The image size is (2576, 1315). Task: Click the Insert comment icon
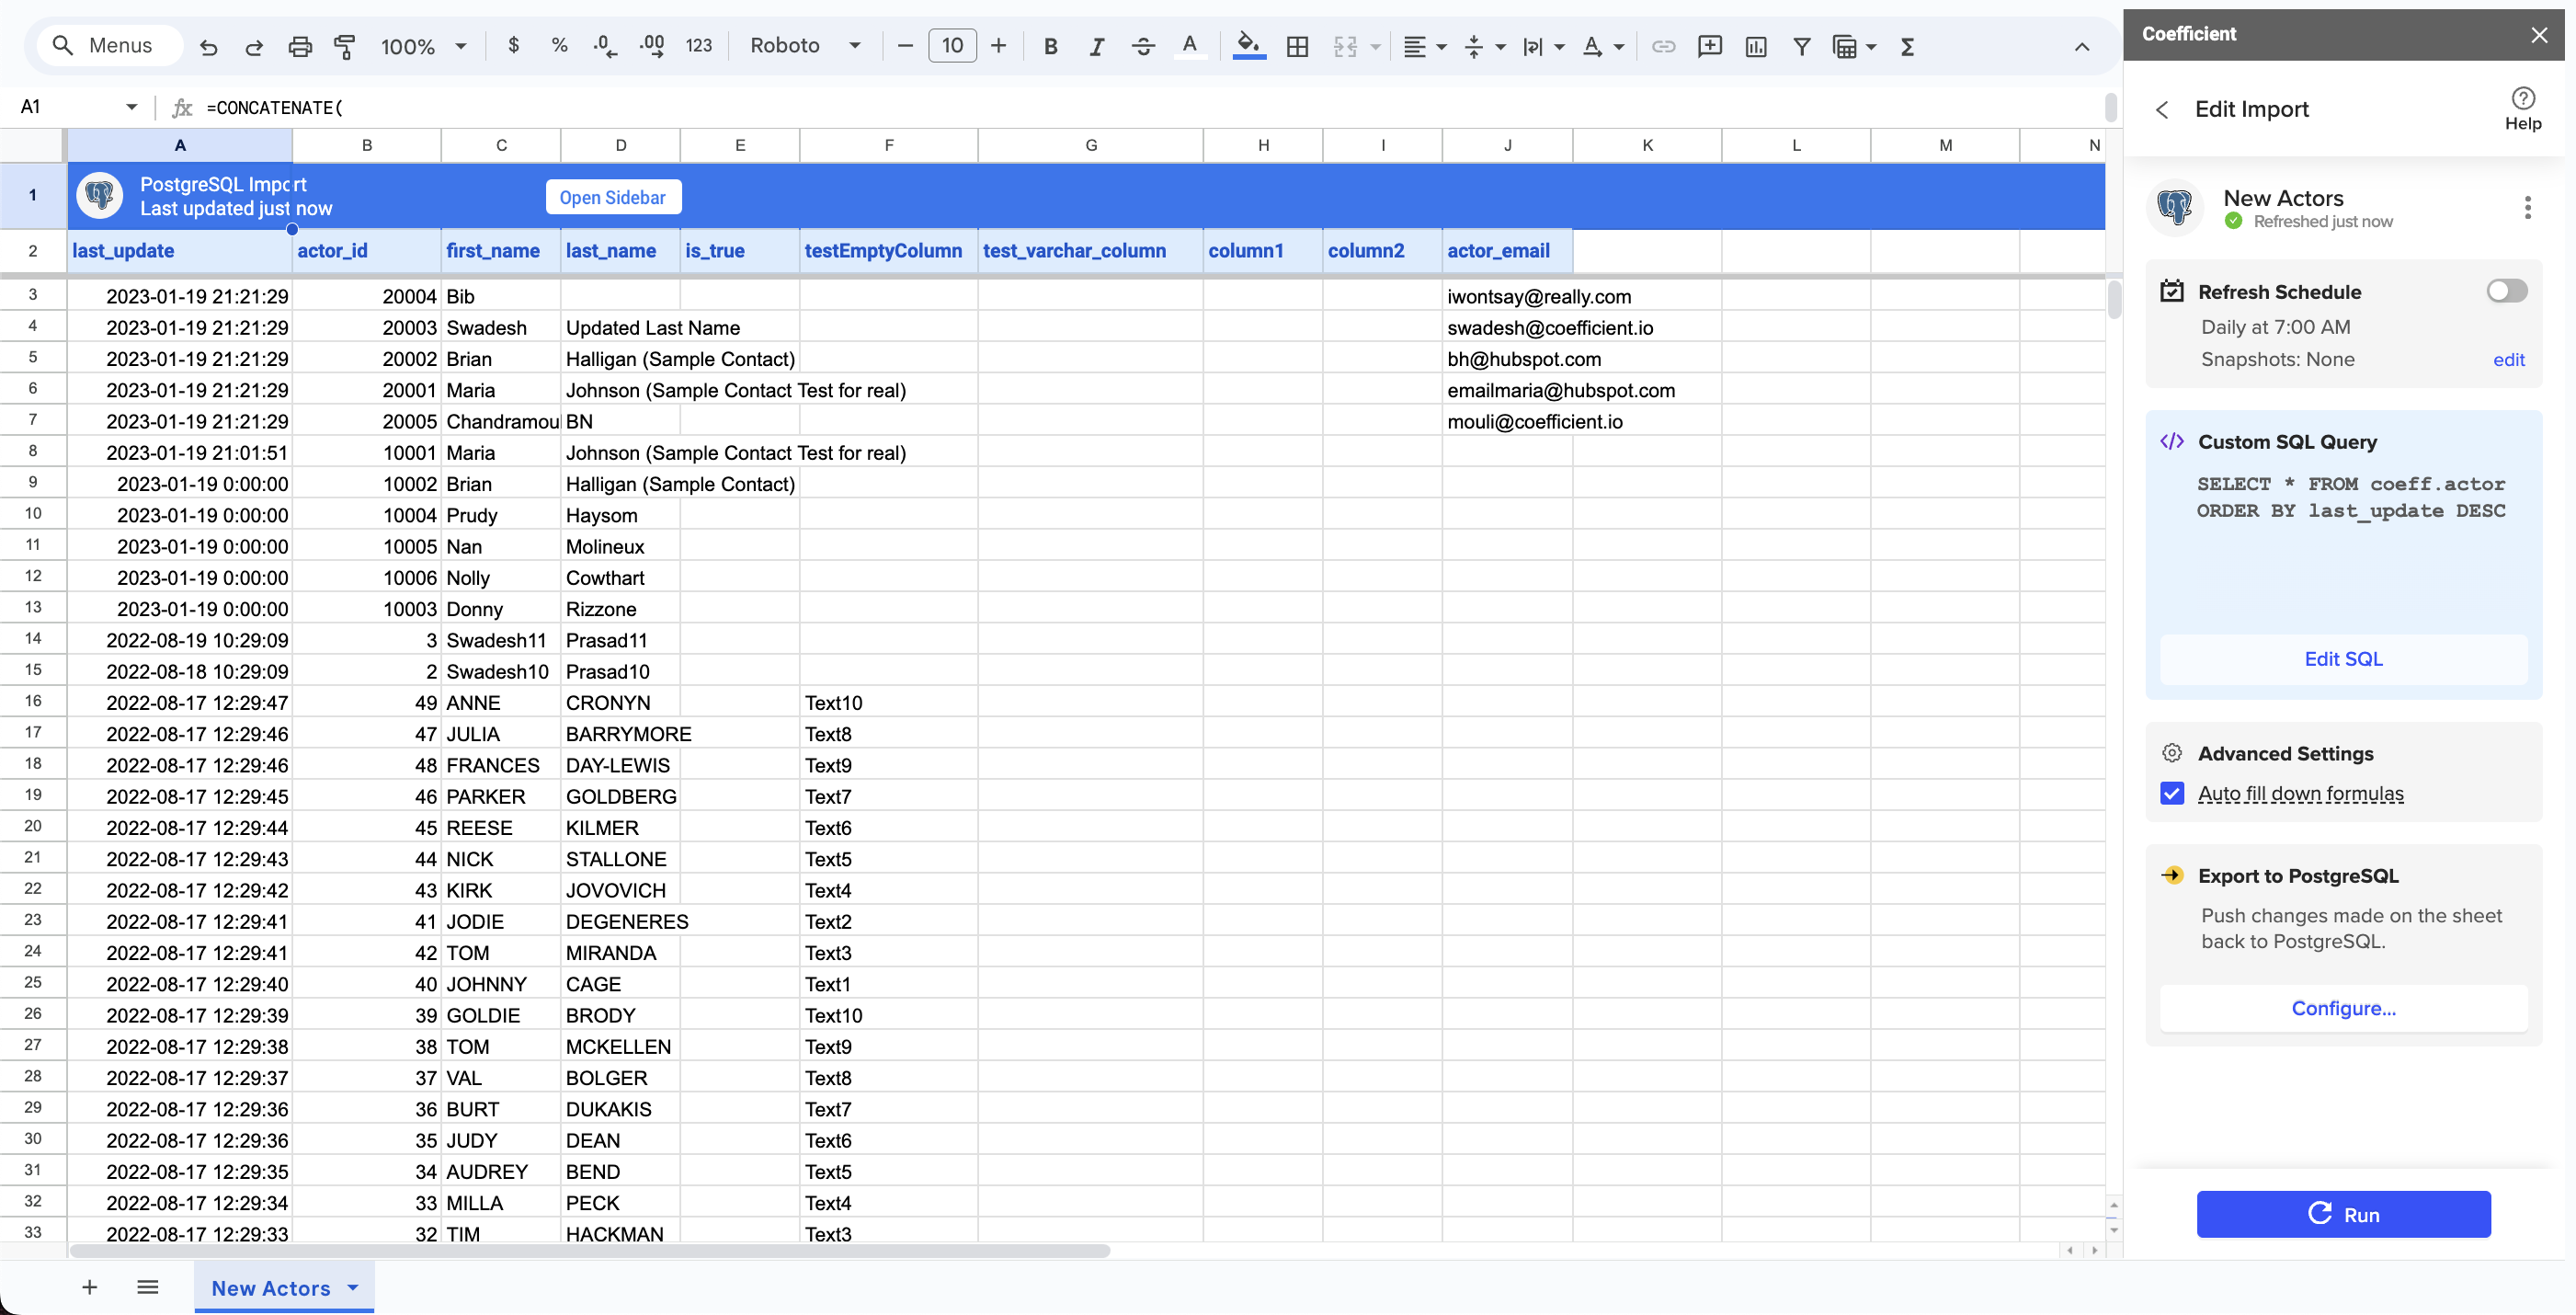(1709, 46)
